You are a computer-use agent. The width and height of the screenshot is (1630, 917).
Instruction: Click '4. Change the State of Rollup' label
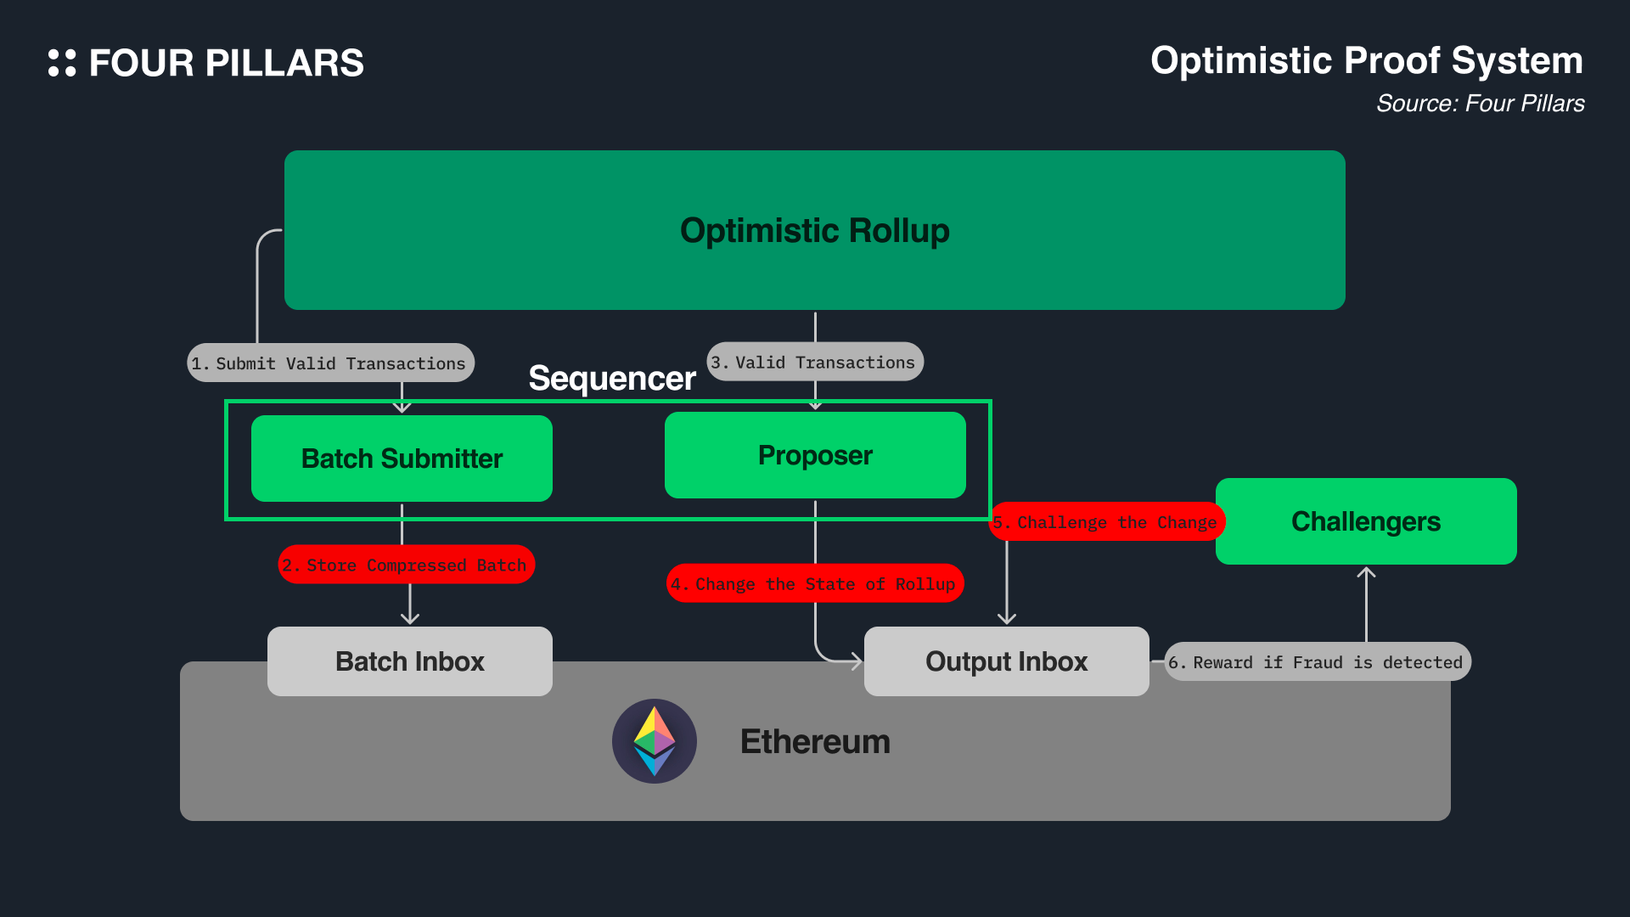(x=815, y=584)
